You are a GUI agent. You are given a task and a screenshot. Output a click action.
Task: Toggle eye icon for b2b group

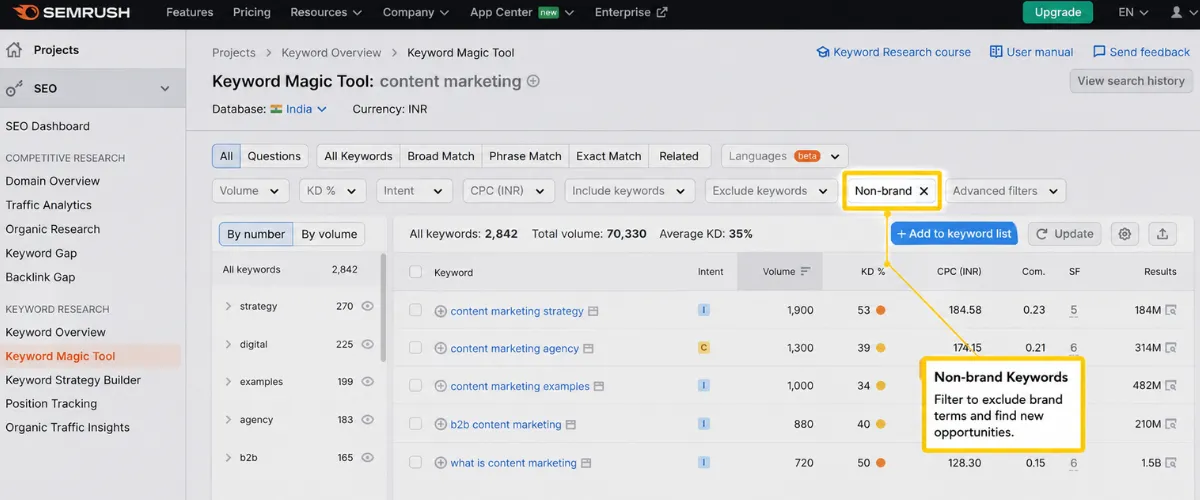[367, 458]
